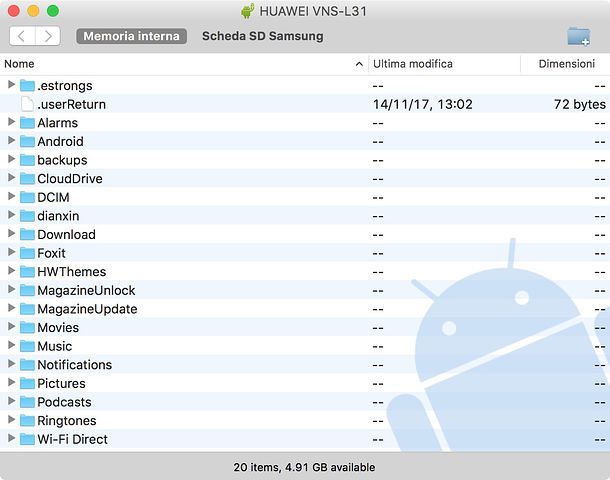Sort by Dimensioni column header

coord(566,64)
